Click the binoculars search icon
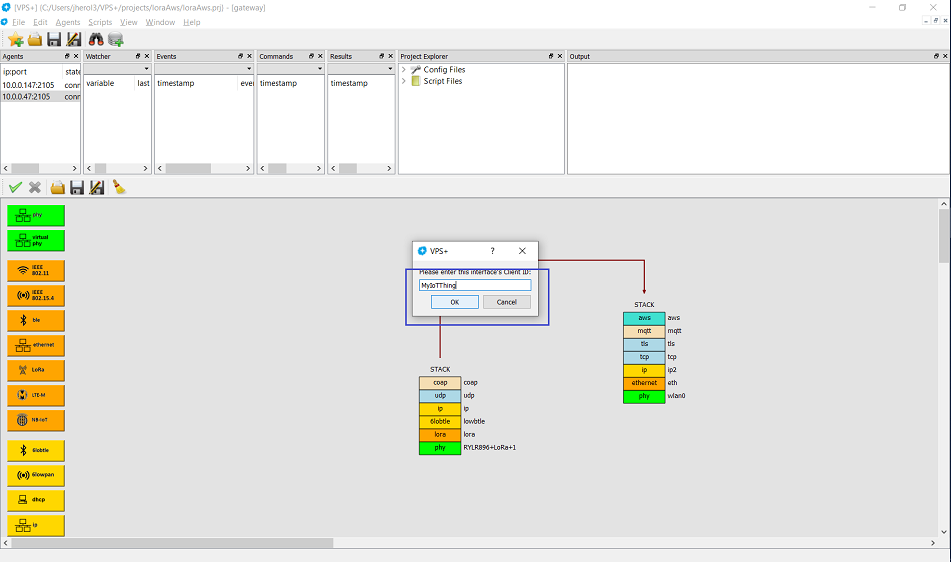The image size is (951, 562). point(97,39)
